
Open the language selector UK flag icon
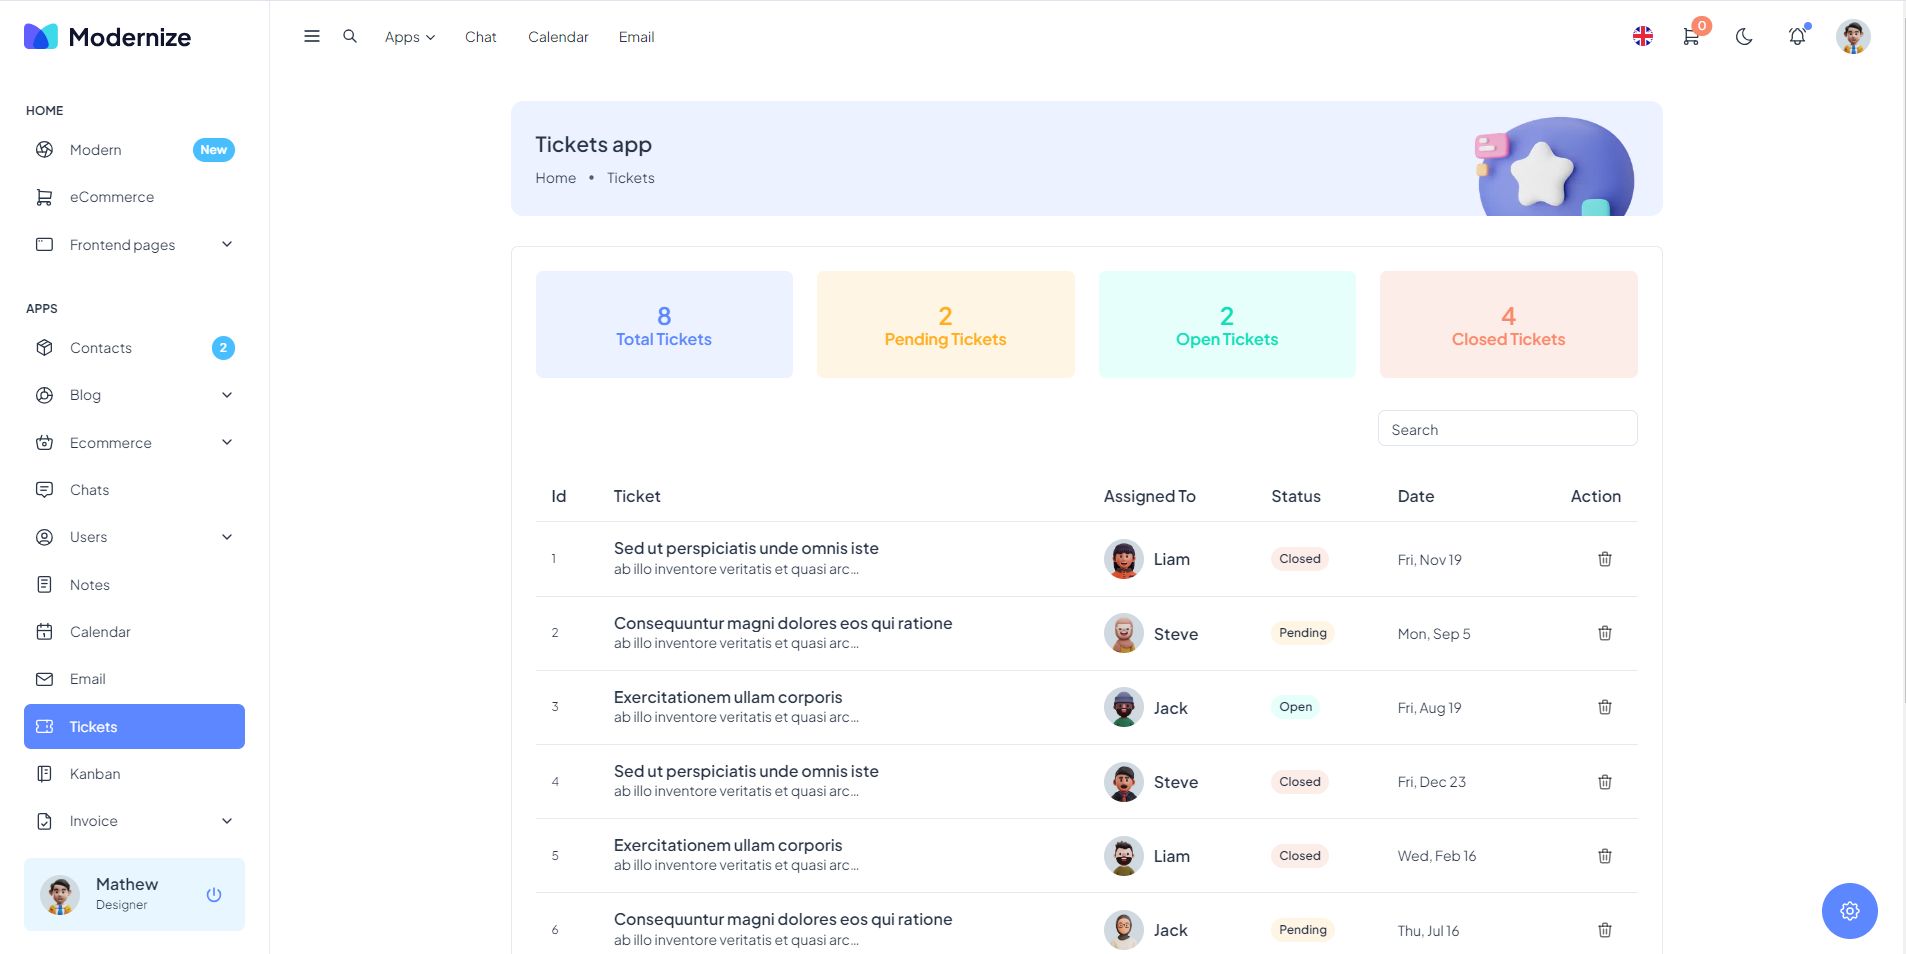point(1643,37)
